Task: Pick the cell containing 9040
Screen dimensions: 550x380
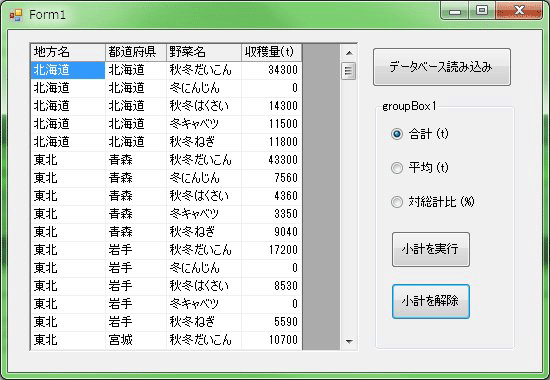Action: pos(271,232)
